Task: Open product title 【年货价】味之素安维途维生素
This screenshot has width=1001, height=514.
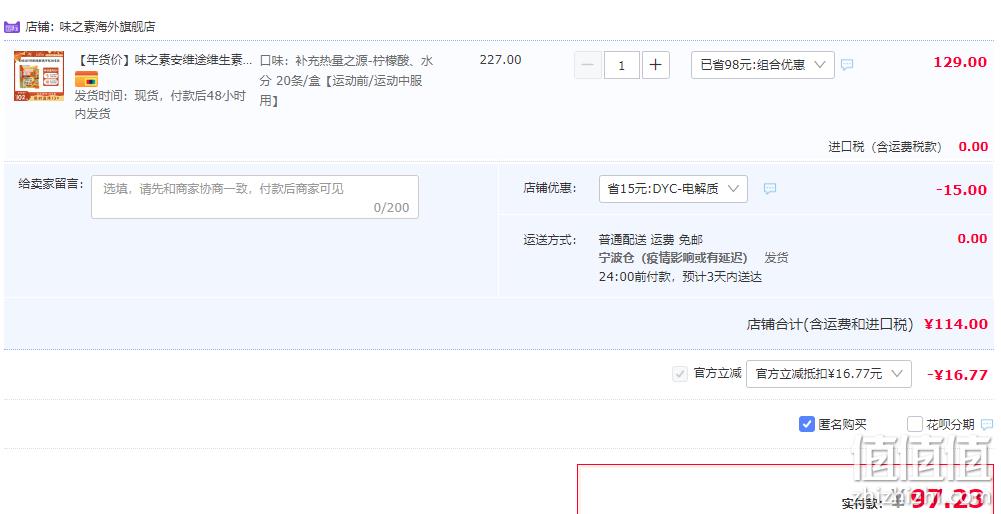Action: point(163,60)
